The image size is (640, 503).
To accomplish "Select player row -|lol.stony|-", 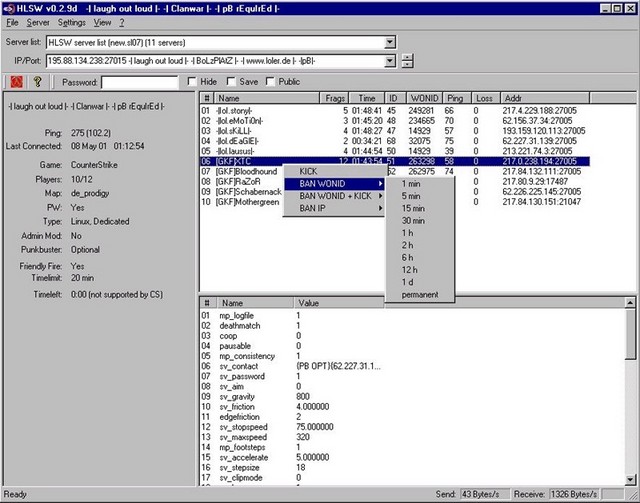I will 394,111.
